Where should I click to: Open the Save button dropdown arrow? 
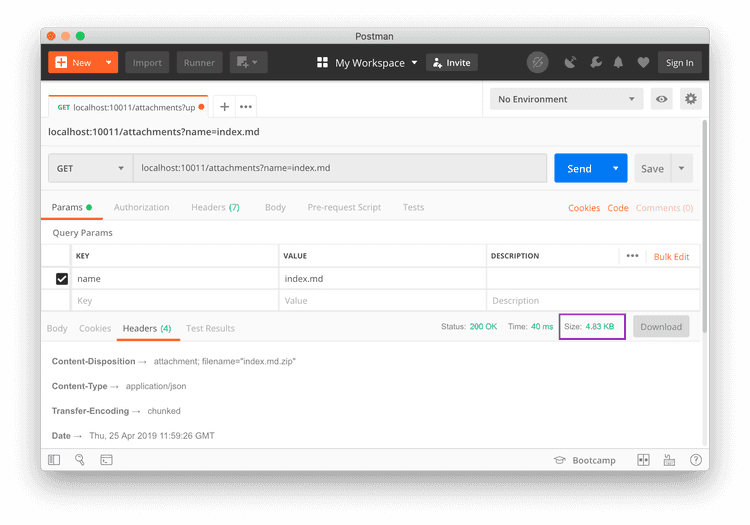pyautogui.click(x=682, y=168)
